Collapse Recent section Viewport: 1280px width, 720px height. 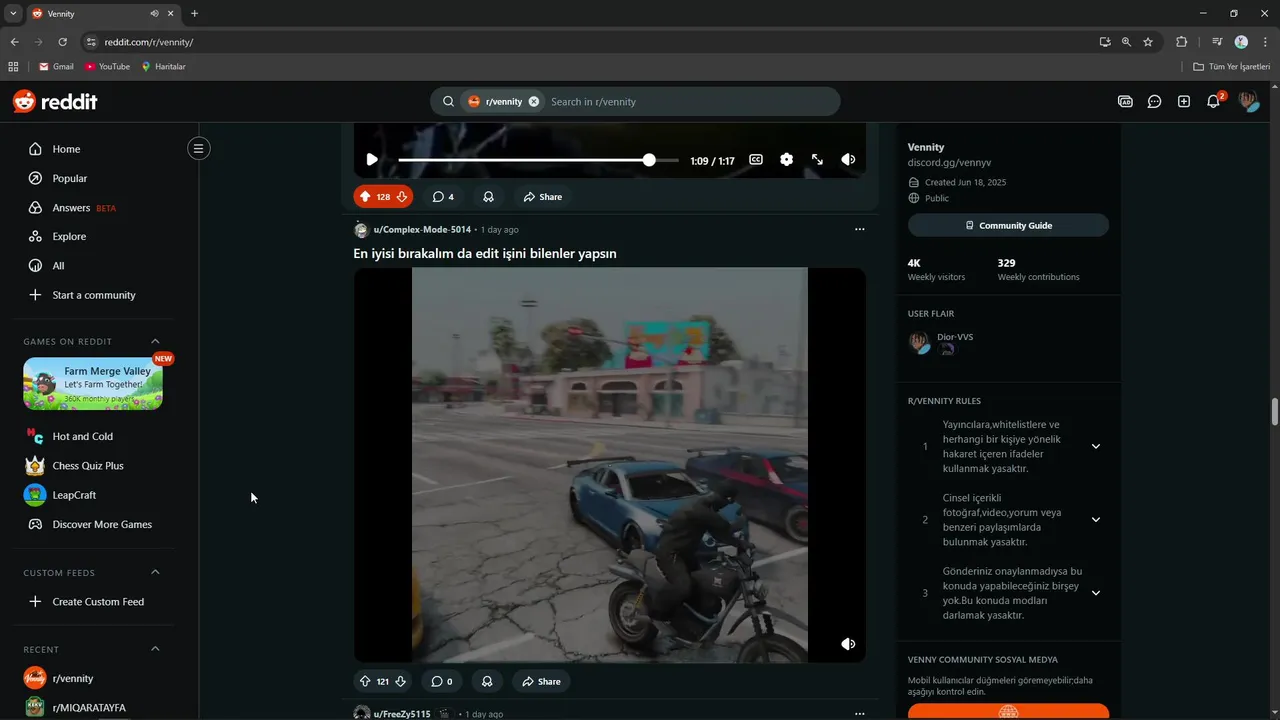pos(155,649)
